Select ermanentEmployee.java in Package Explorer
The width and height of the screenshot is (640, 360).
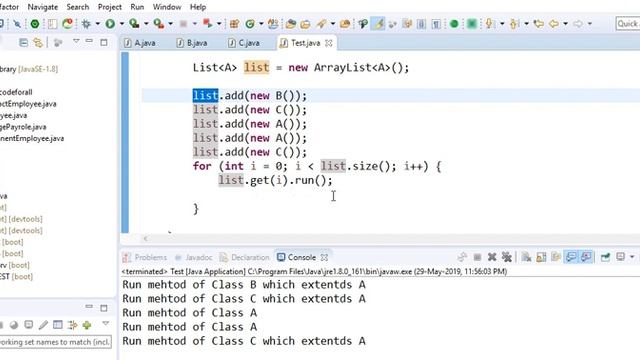coord(32,138)
